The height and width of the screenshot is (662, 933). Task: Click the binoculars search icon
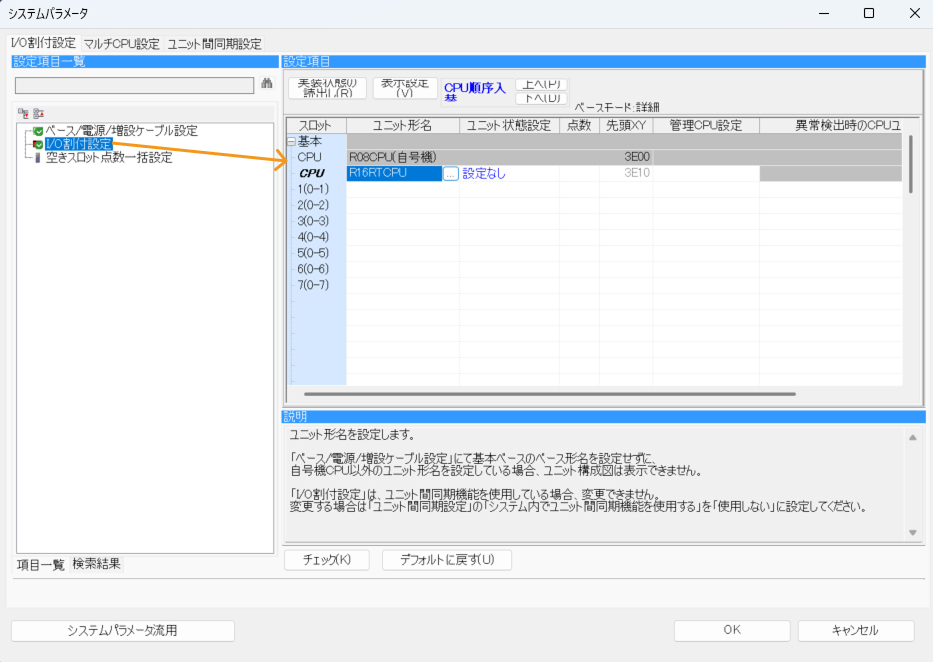(x=267, y=85)
